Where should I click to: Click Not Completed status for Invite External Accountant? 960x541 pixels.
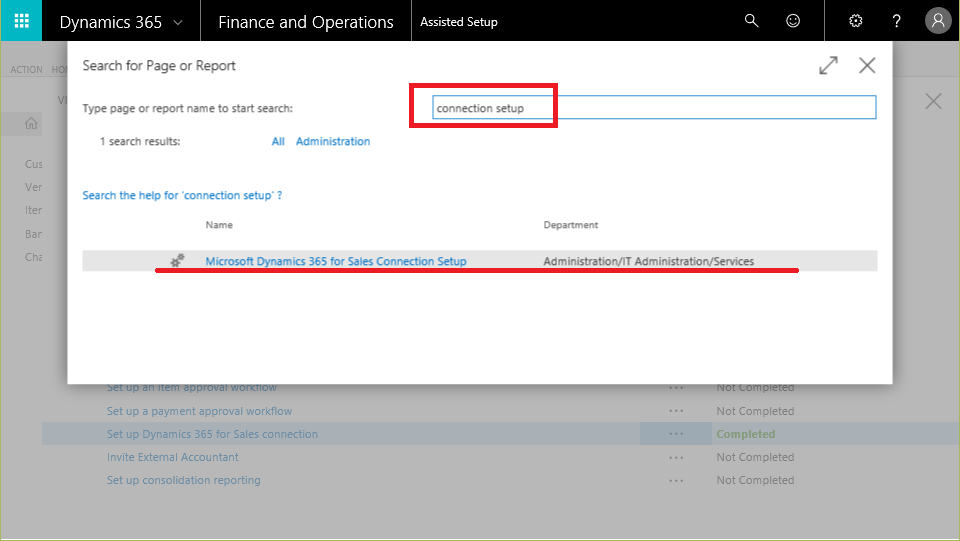(x=756, y=457)
